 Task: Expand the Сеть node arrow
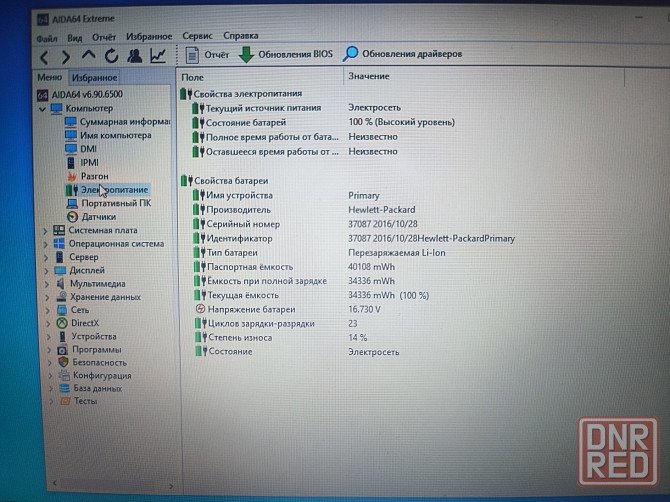(46, 310)
